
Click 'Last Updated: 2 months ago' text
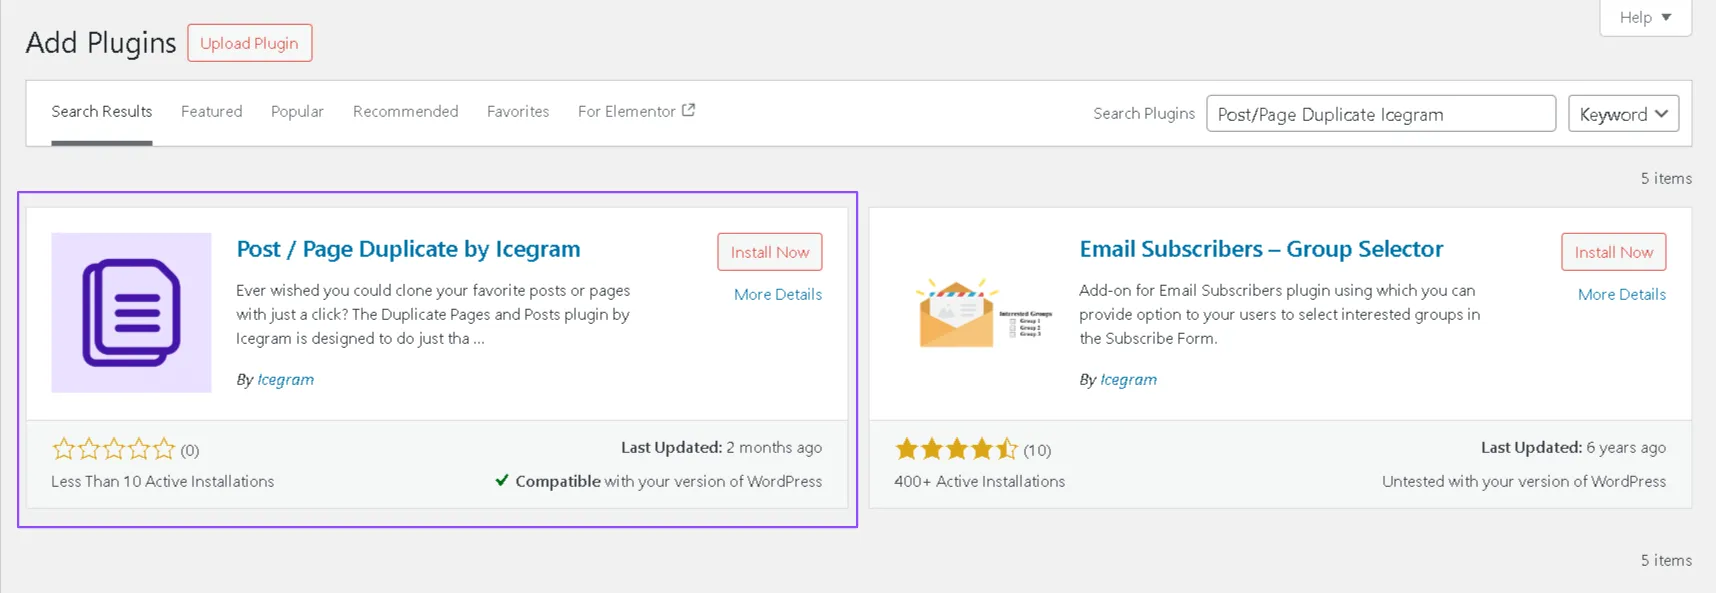tap(721, 447)
